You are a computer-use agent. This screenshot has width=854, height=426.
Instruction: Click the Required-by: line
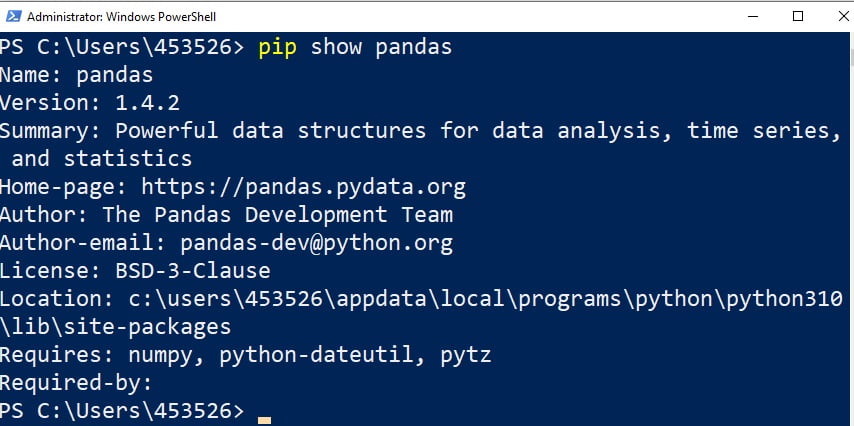76,382
